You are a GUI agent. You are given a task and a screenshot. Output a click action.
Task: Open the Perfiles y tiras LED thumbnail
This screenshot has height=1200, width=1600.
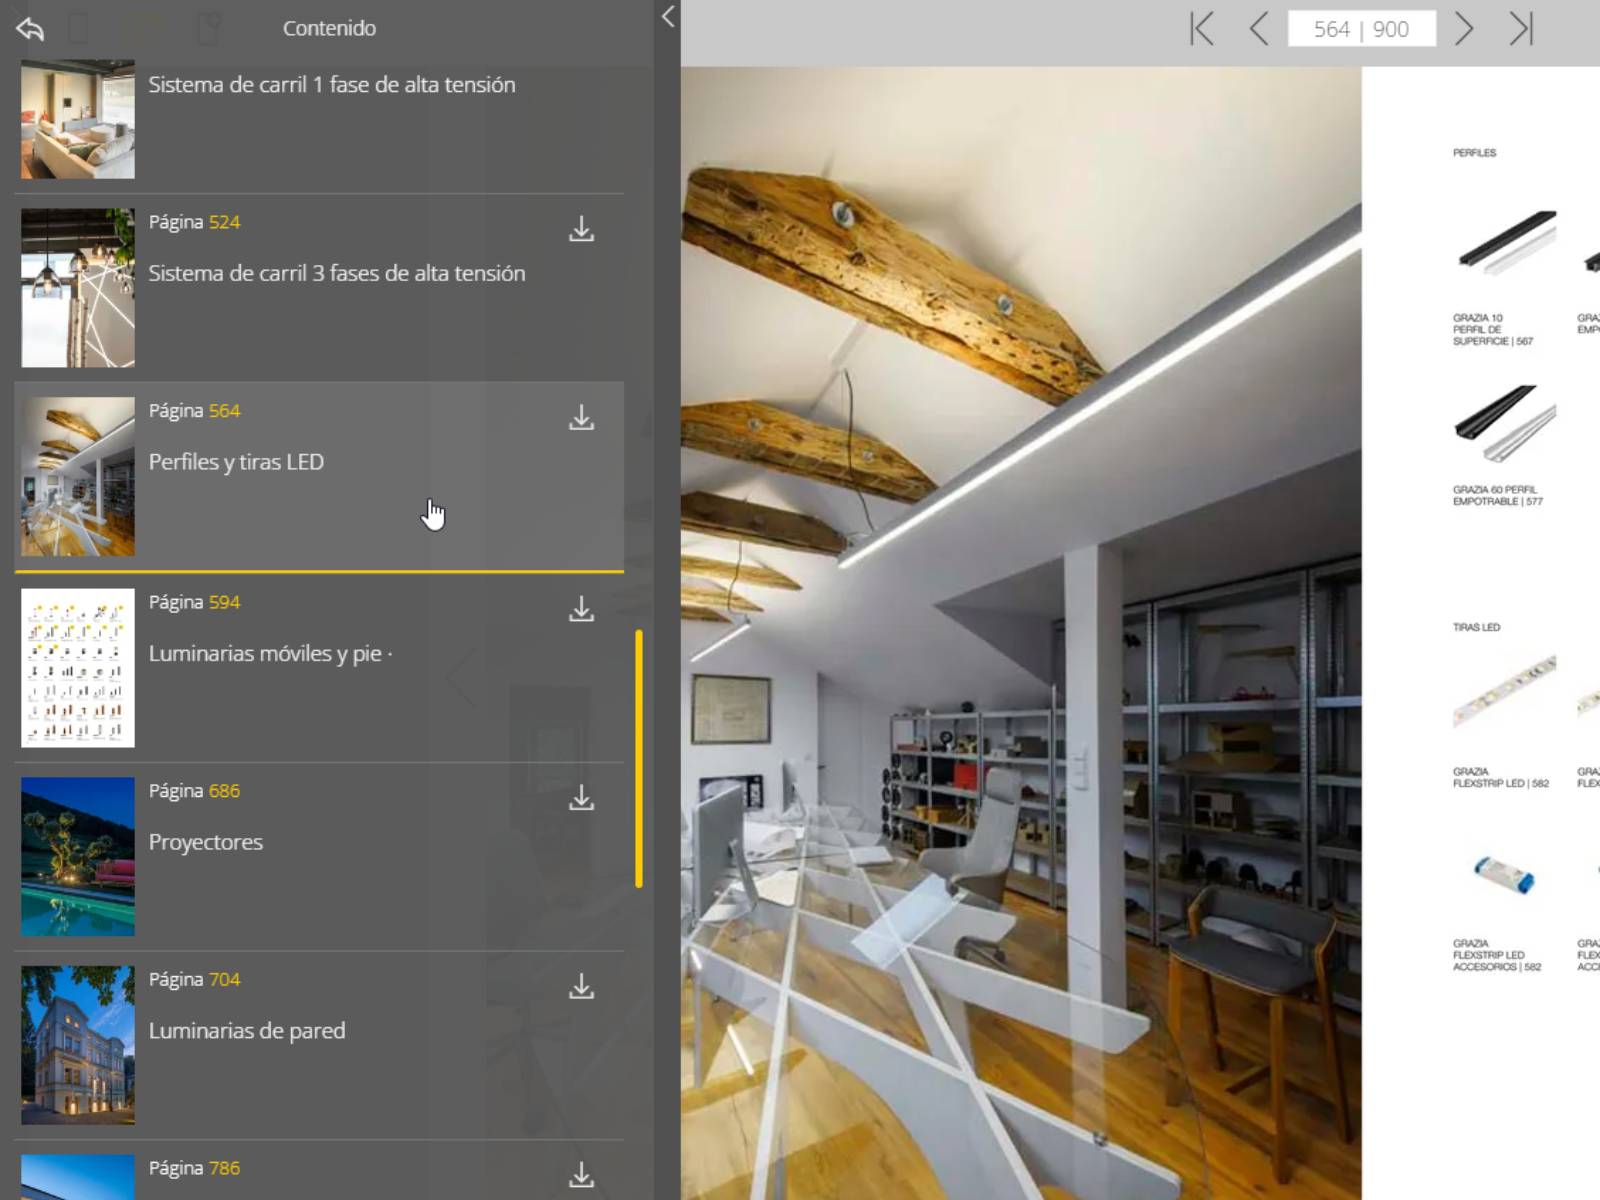78,477
